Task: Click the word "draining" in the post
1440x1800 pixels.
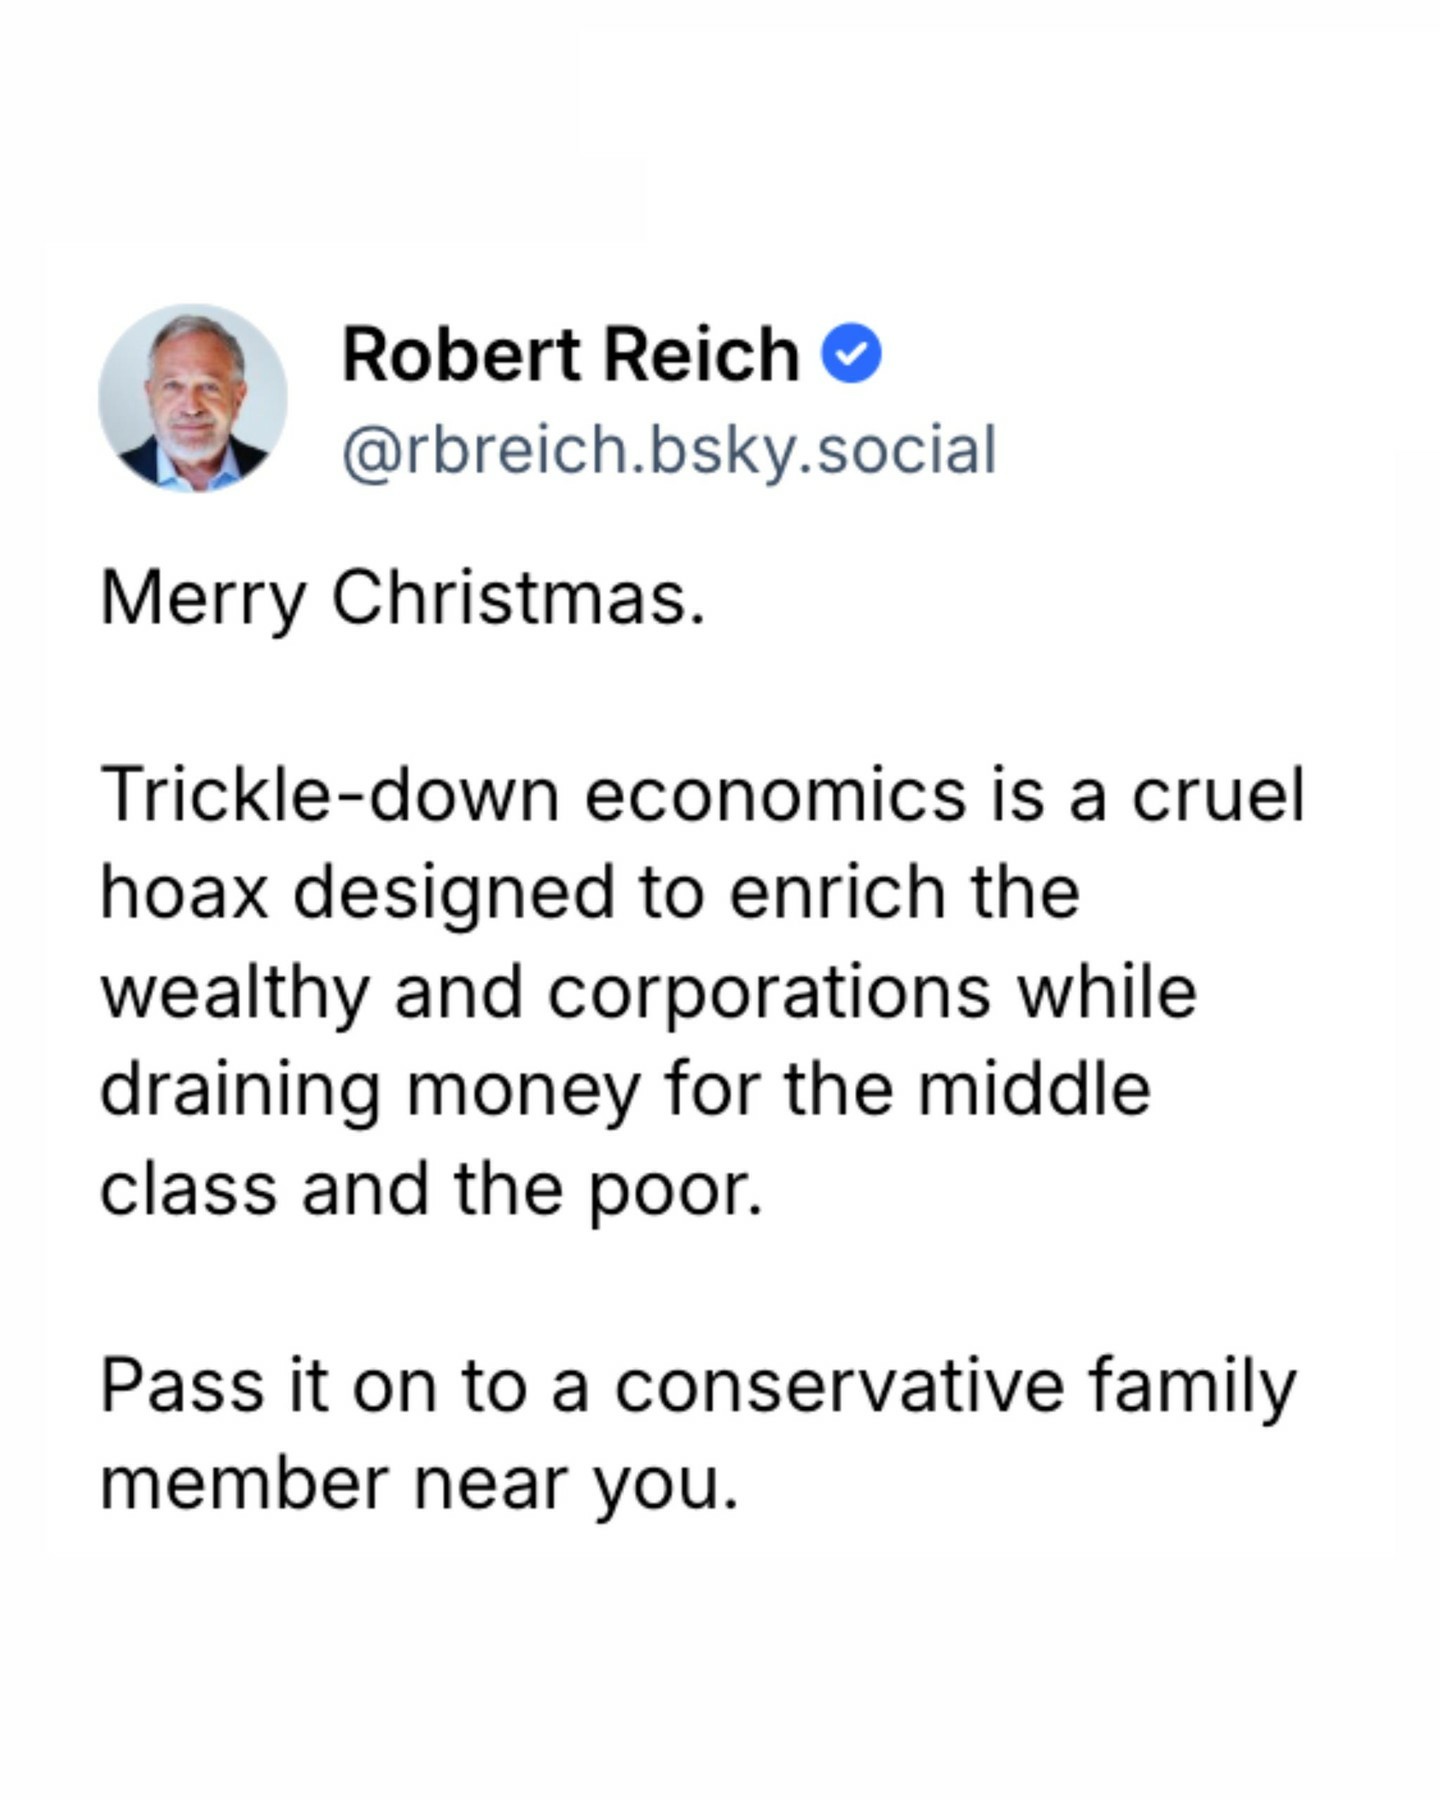Action: 240,1090
